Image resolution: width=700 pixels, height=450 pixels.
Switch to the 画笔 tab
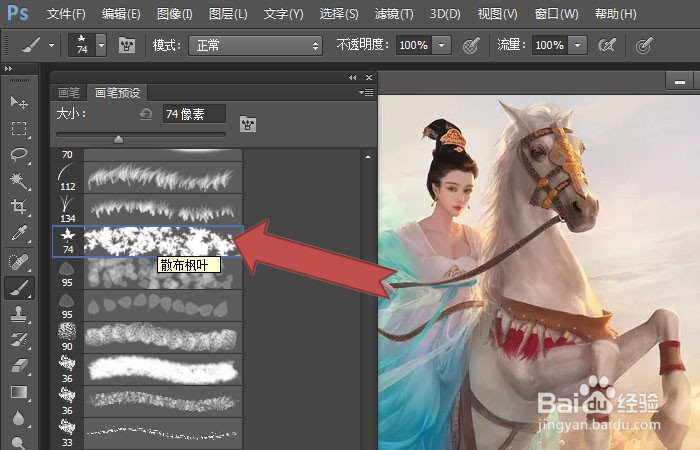click(x=69, y=92)
